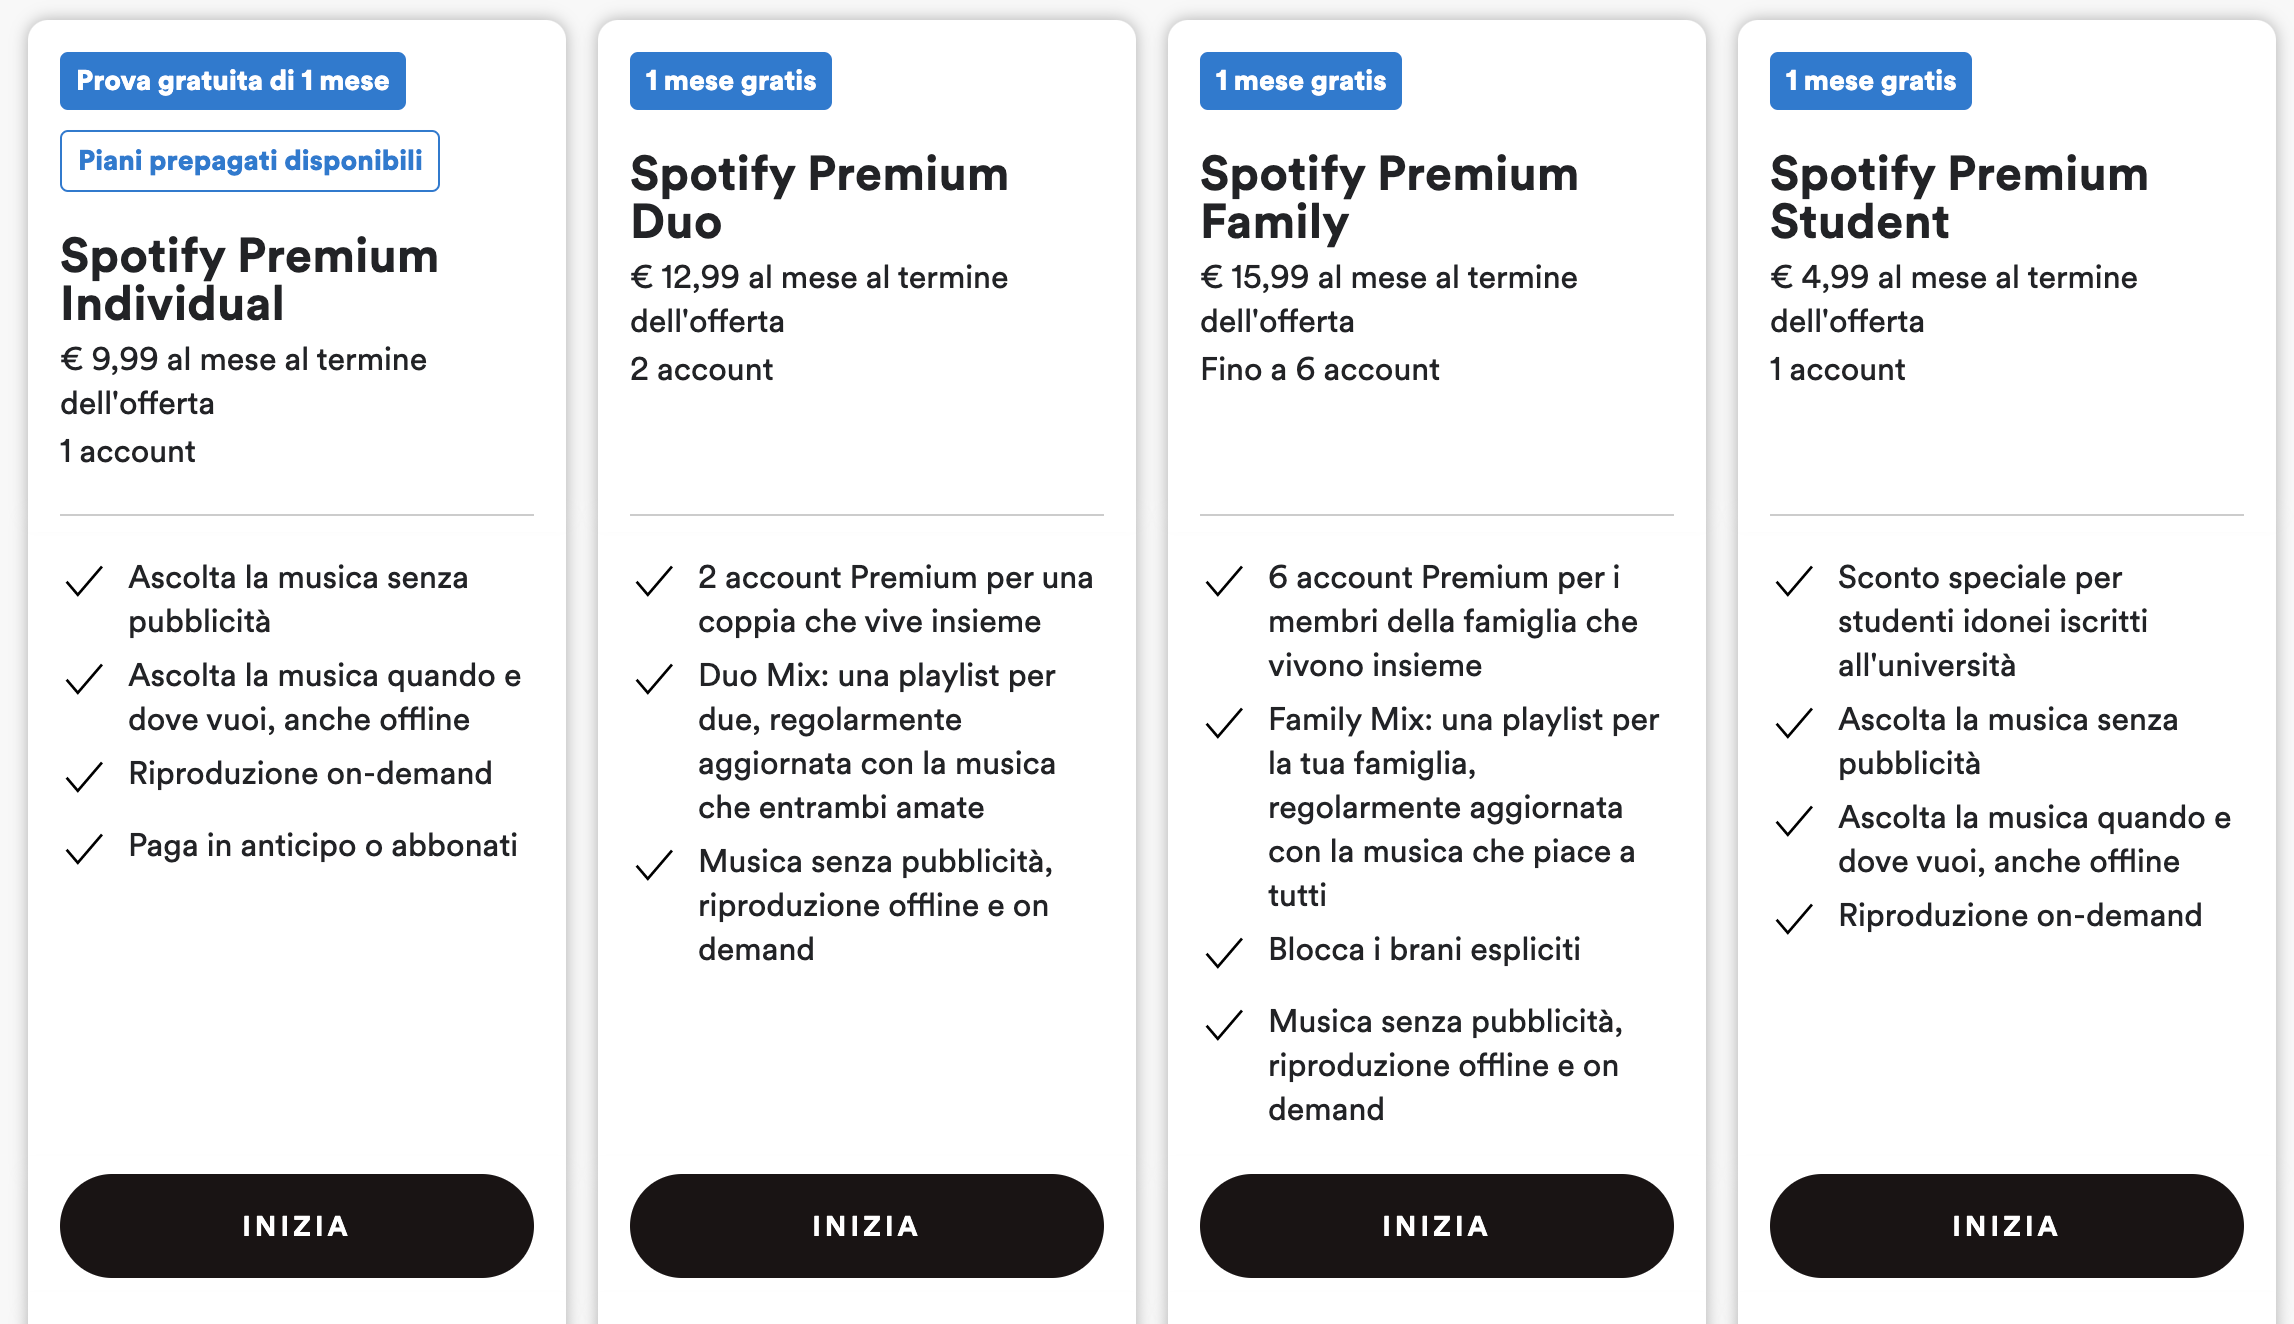Click checkmark next to Blocca i brani espliciti
2294x1324 pixels.
coord(1224,953)
